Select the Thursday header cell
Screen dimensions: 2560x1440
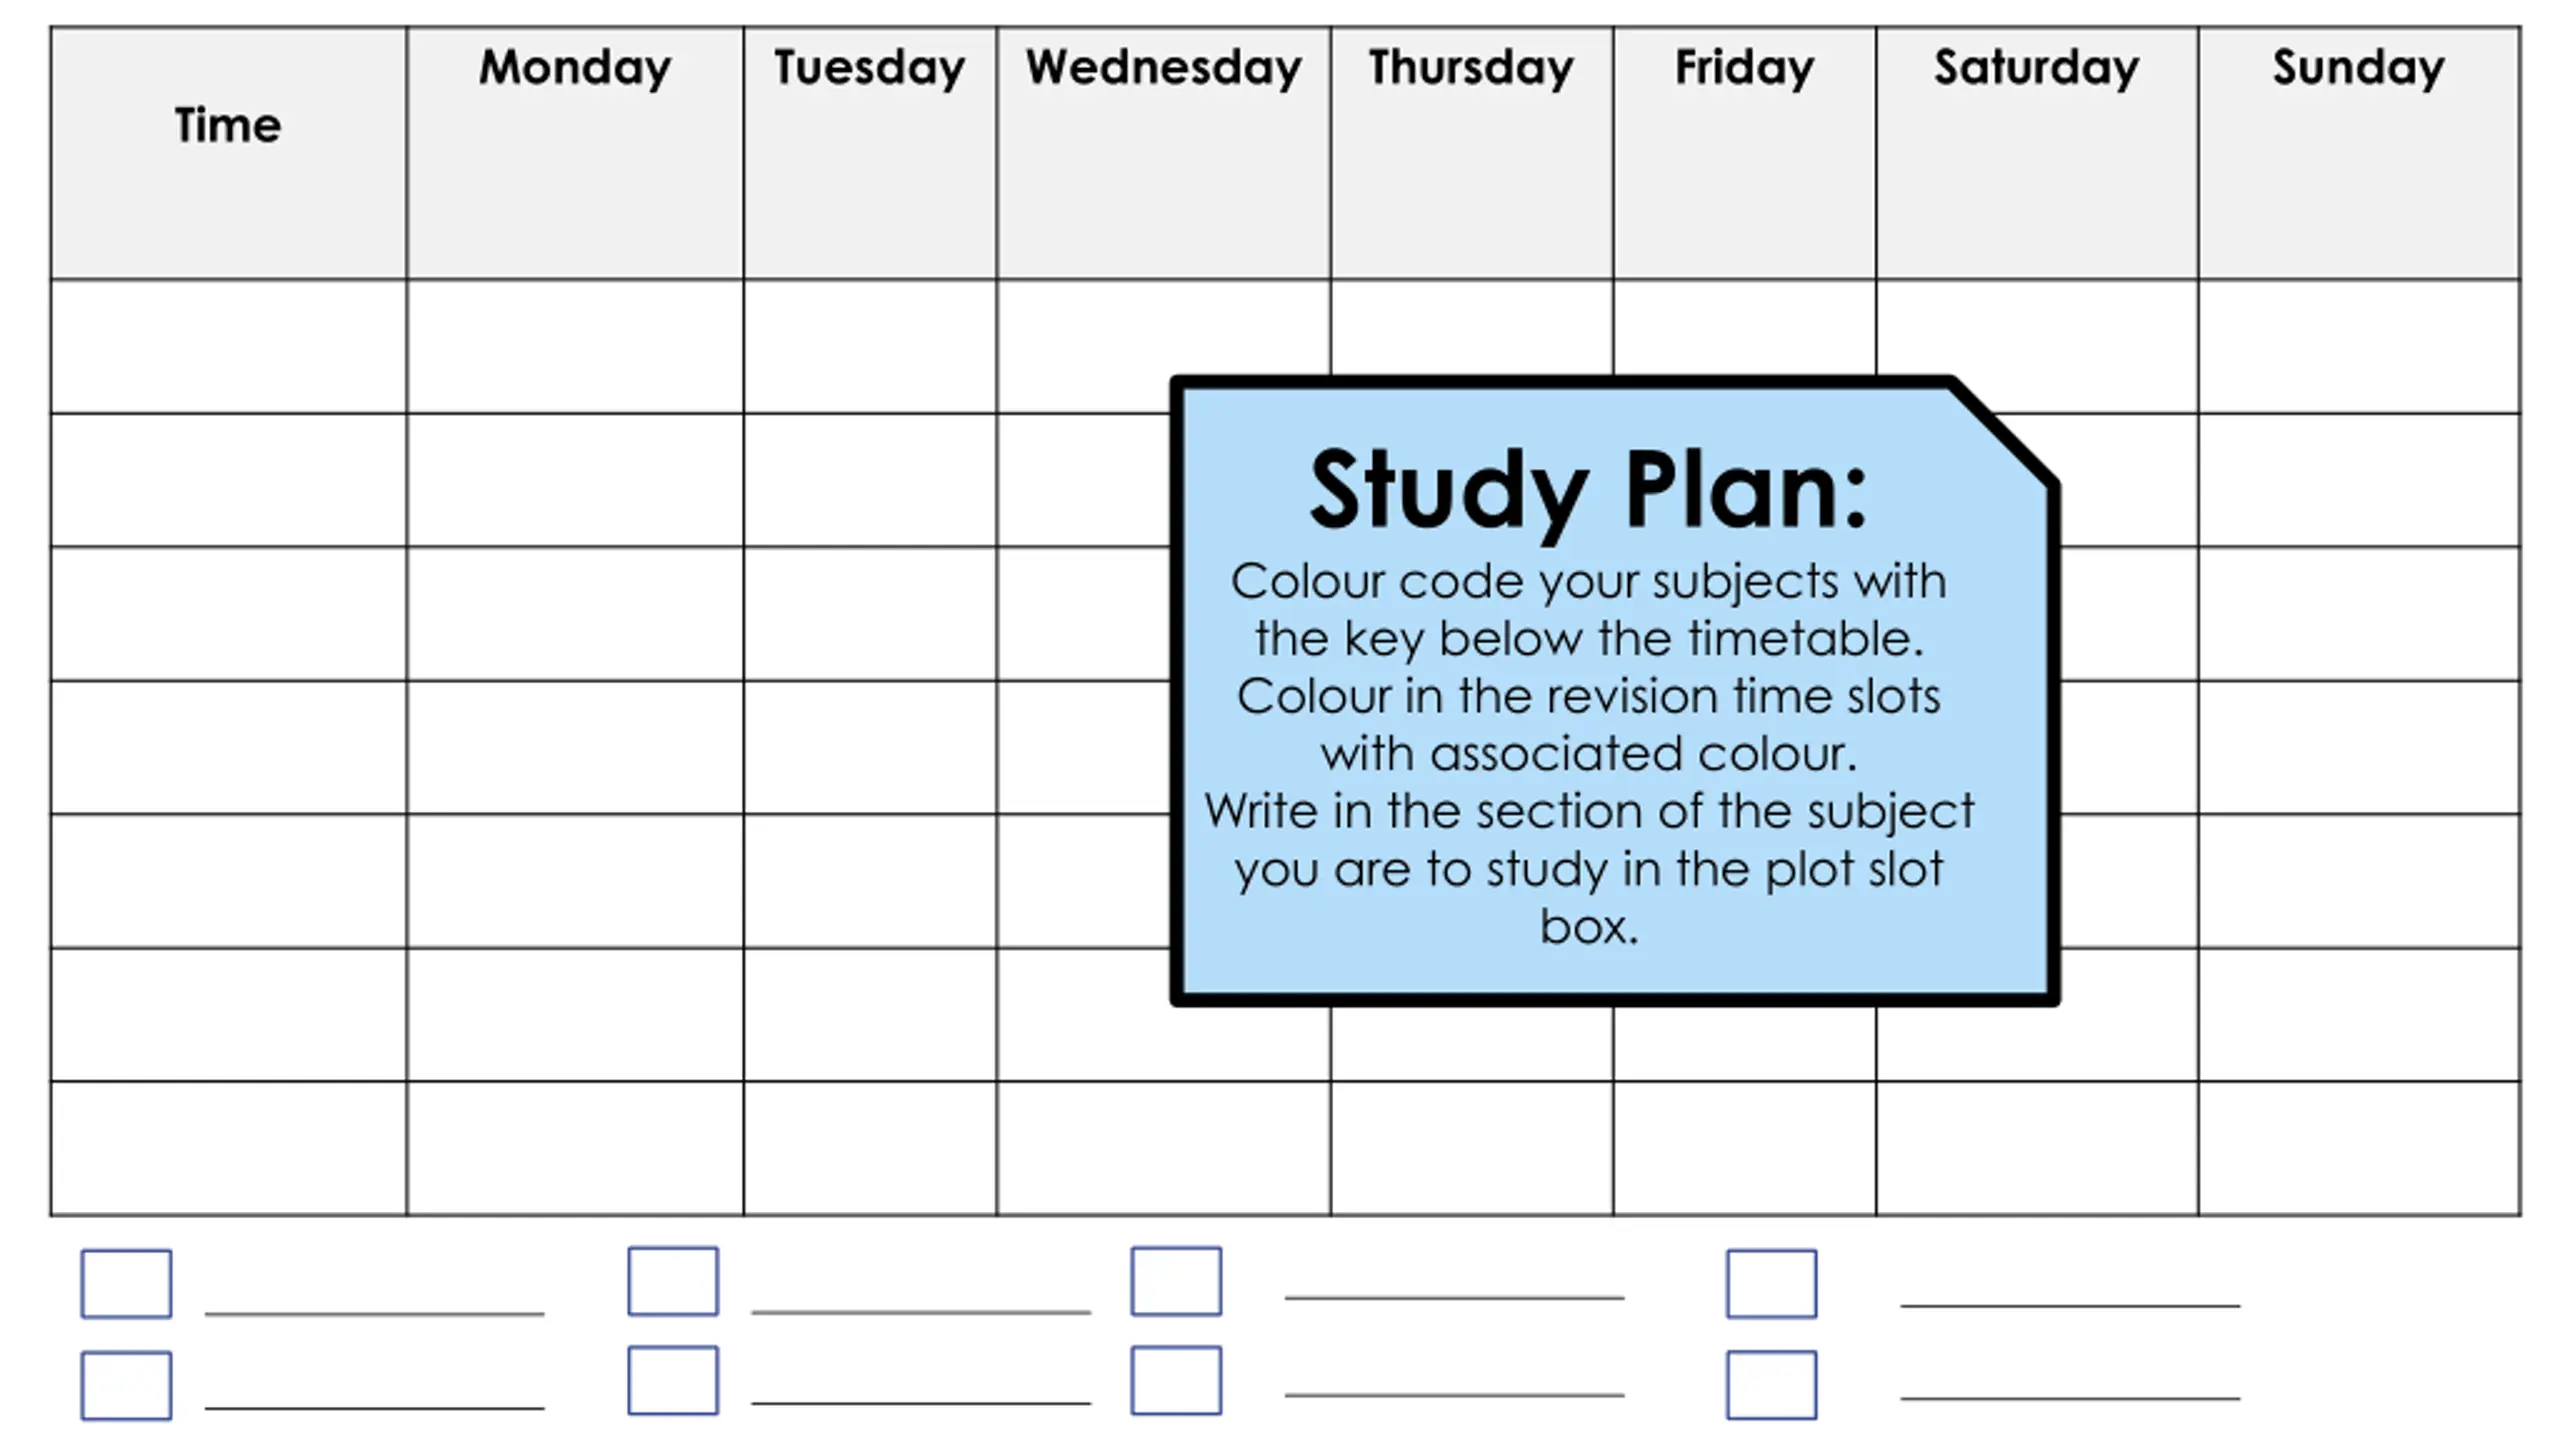pos(1472,153)
